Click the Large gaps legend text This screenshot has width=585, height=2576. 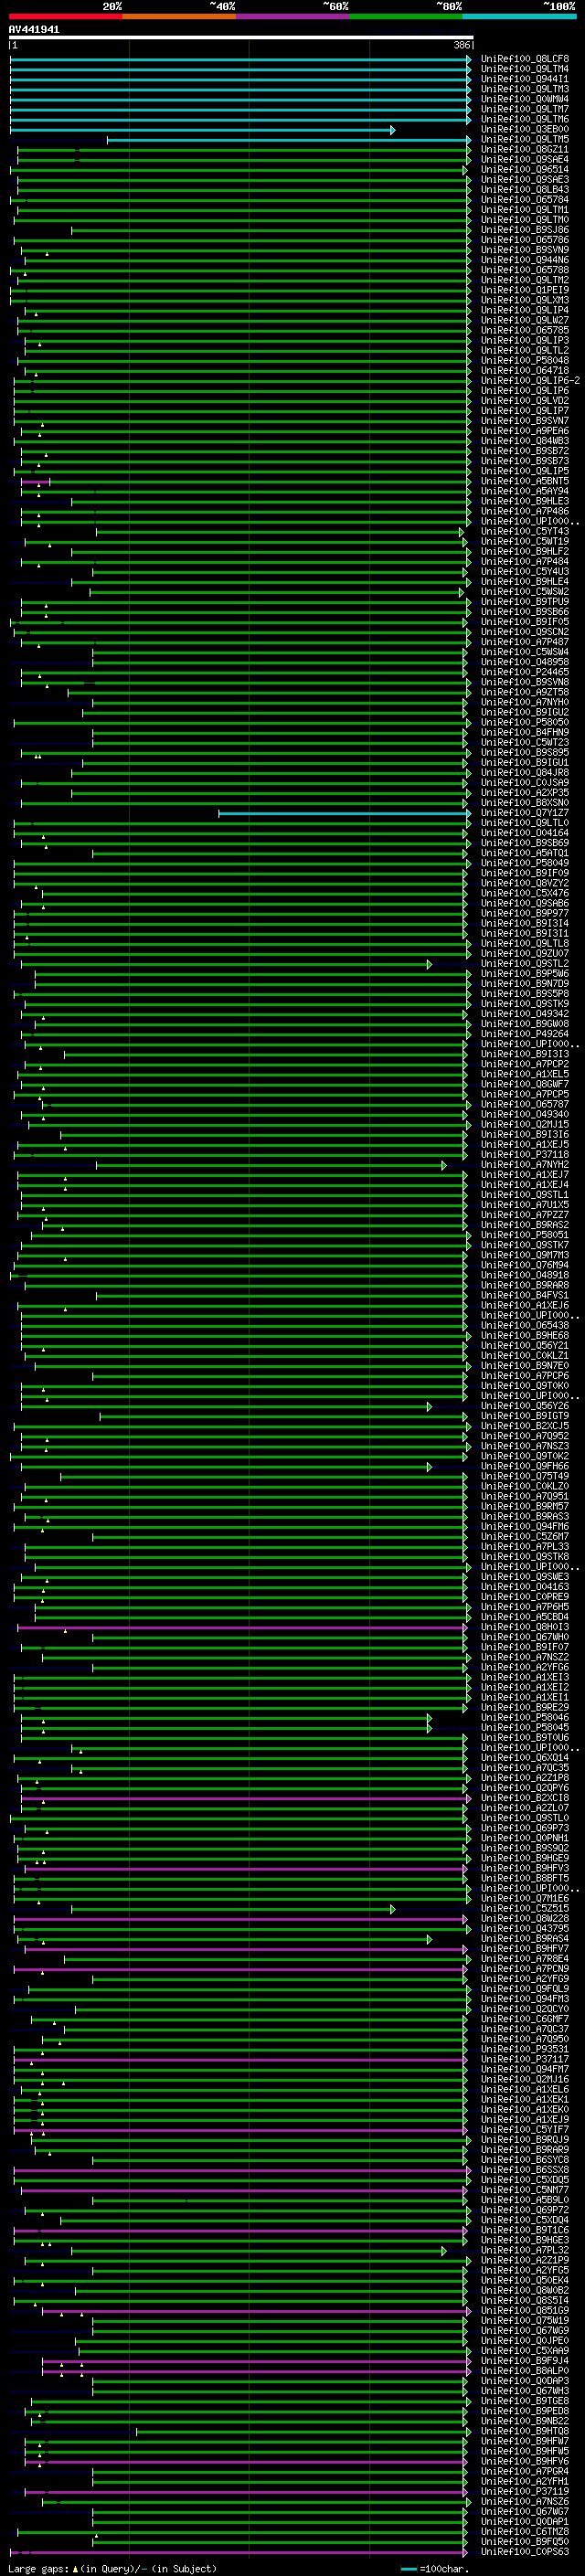112,2569
